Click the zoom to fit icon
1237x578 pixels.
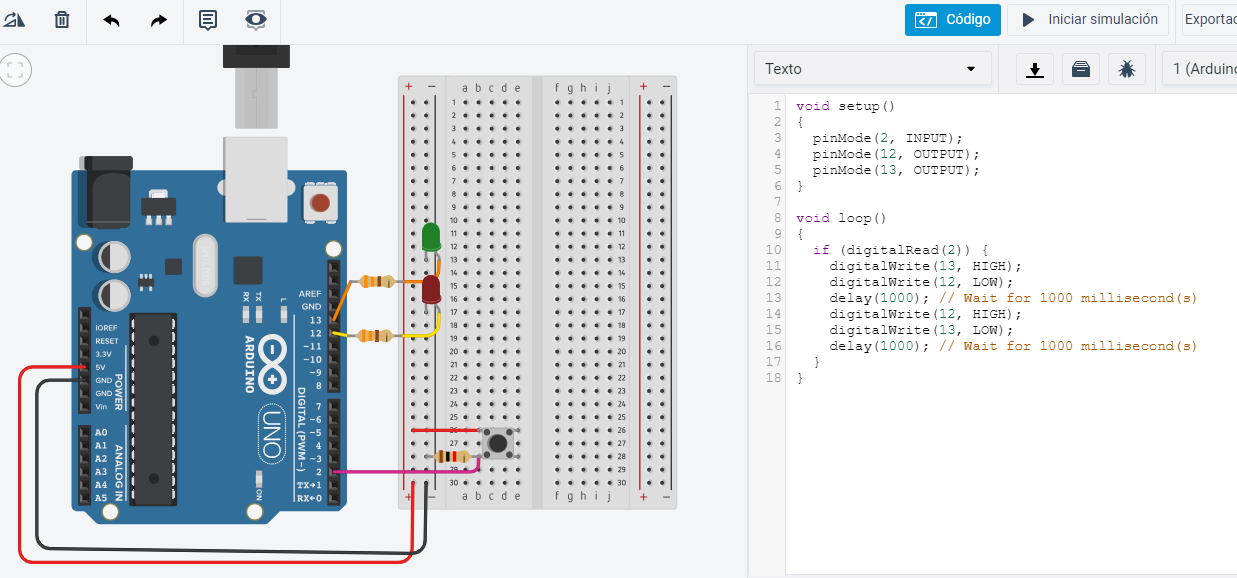pos(15,70)
